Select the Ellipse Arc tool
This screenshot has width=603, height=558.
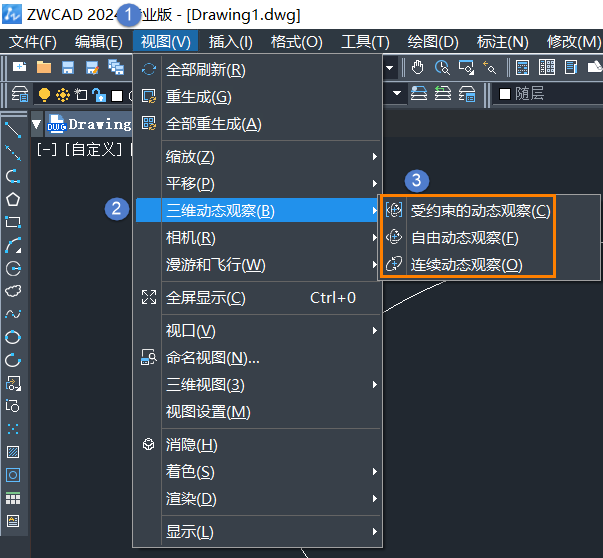coord(13,360)
